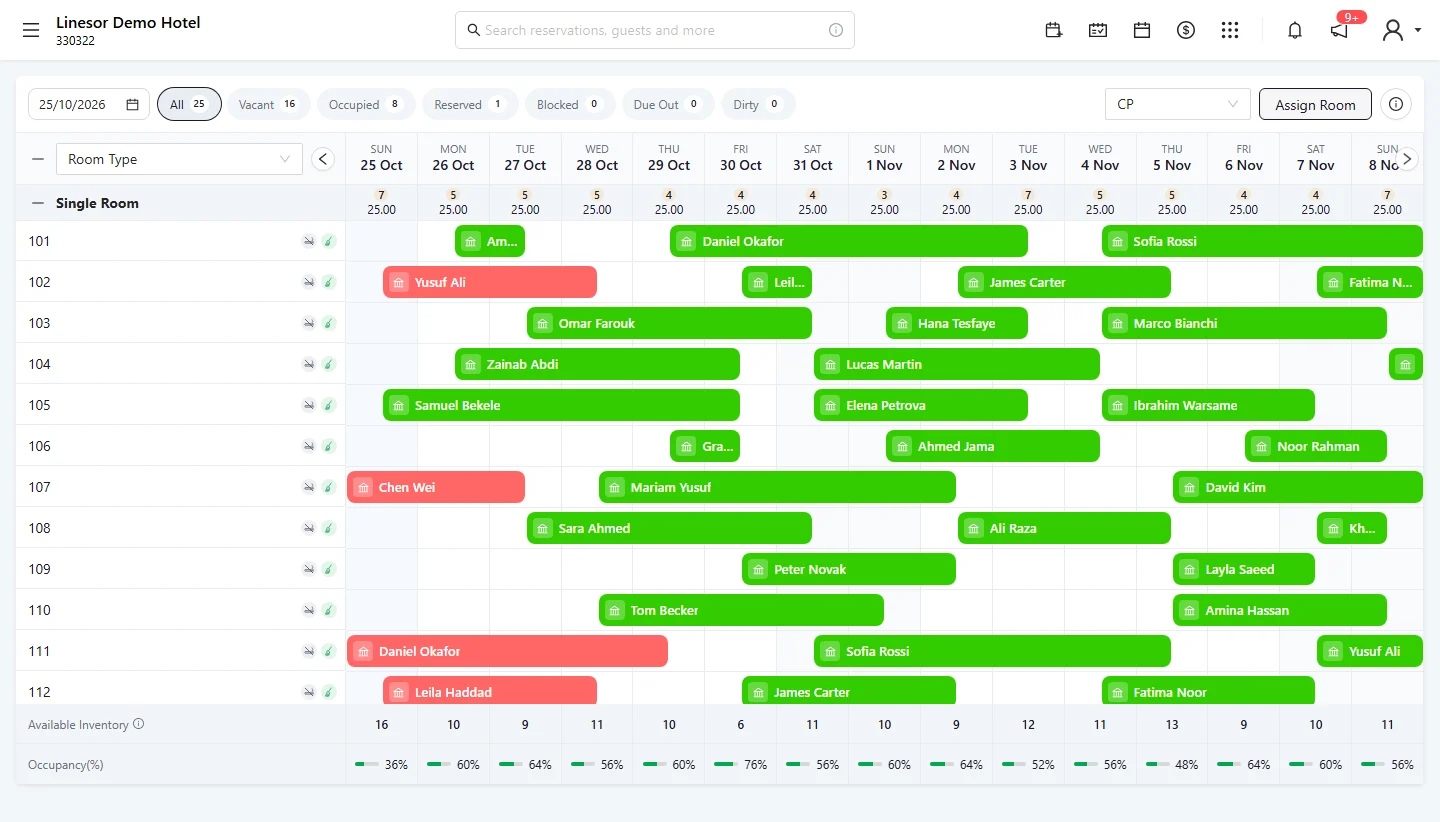This screenshot has width=1440, height=822.
Task: Open the apps grid icon
Action: pos(1230,30)
